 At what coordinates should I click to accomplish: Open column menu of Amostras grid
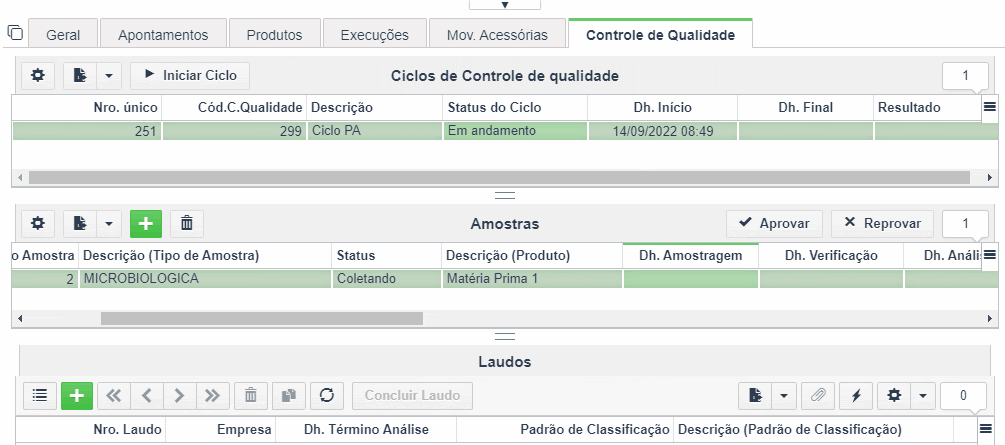tap(990, 255)
